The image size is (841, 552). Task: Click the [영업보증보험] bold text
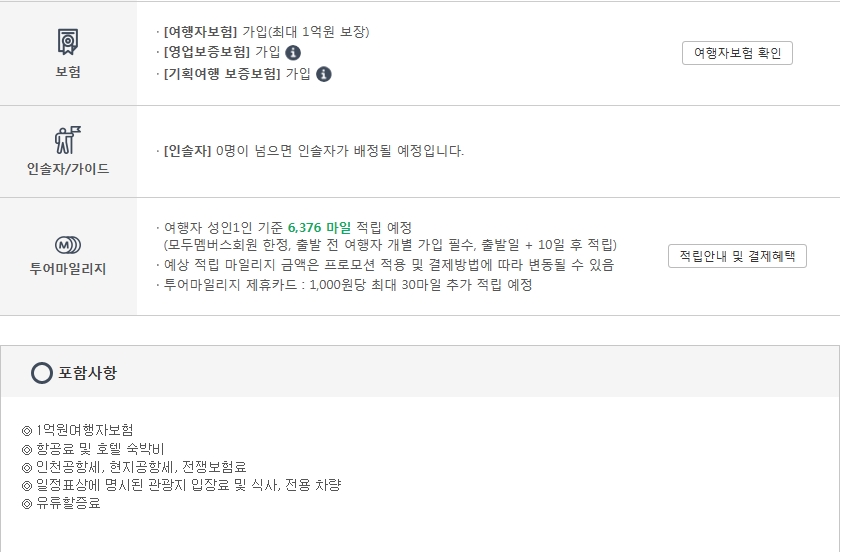207,52
